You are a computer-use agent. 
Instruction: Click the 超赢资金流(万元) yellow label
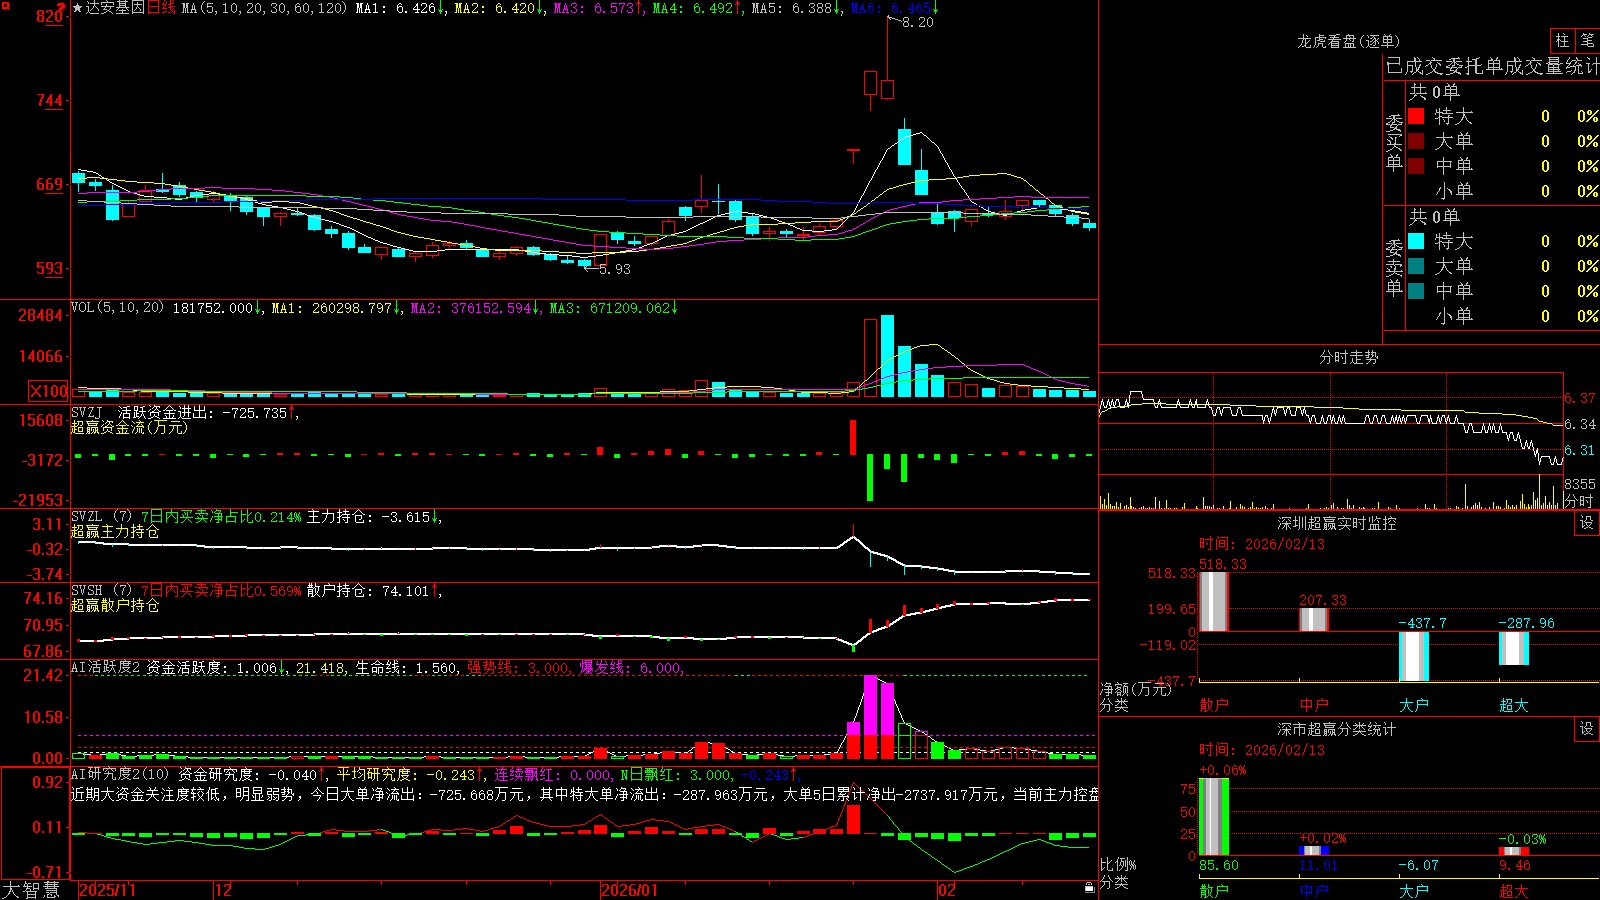pyautogui.click(x=129, y=427)
